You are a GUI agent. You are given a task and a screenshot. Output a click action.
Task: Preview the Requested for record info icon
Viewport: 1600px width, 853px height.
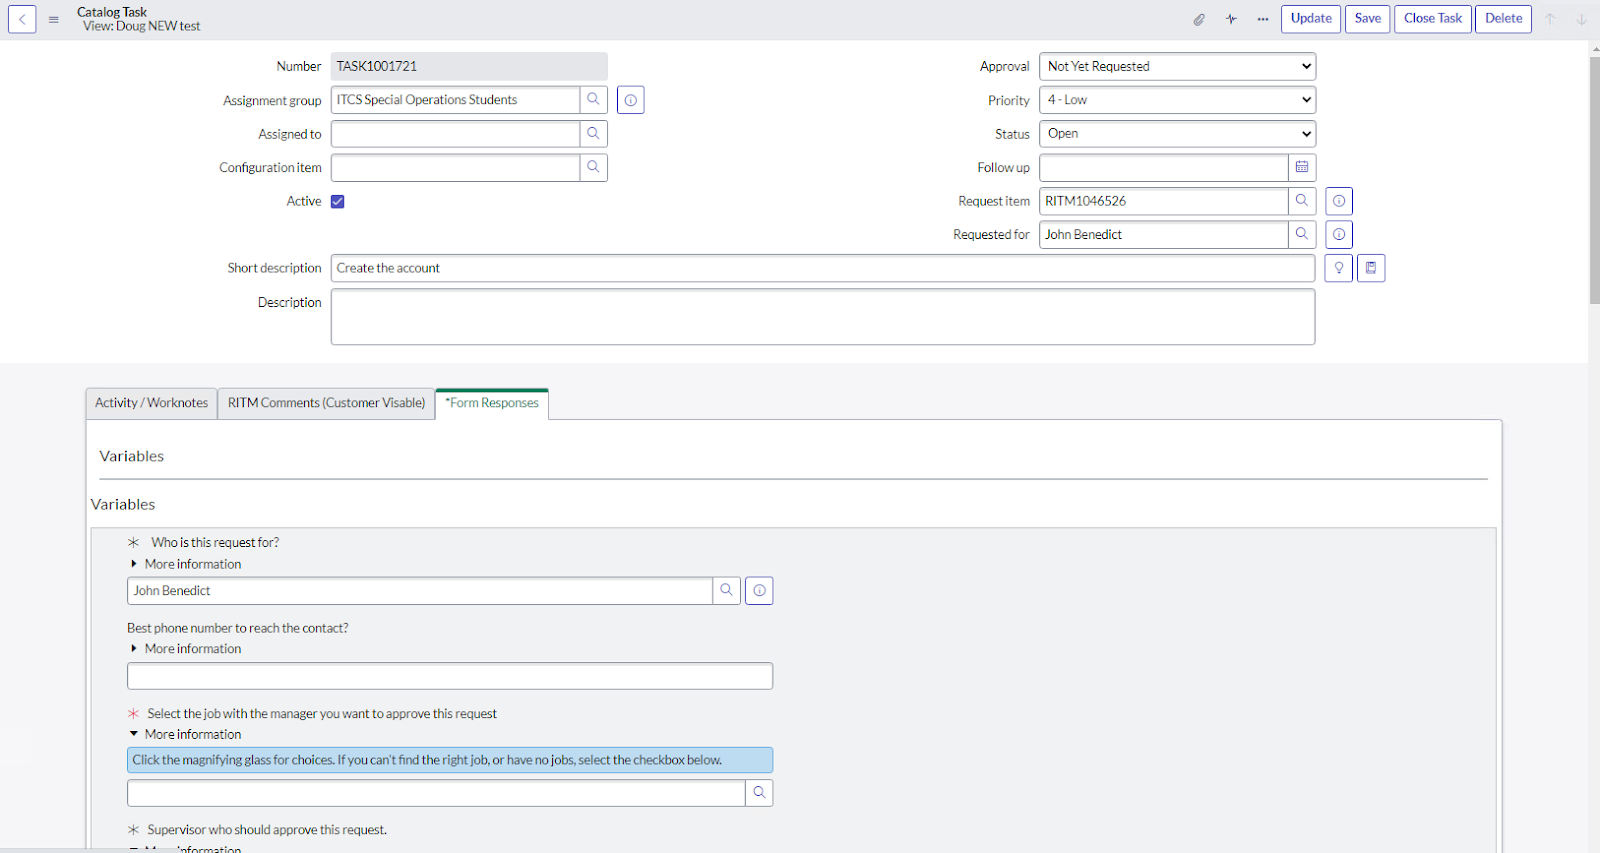(x=1339, y=234)
